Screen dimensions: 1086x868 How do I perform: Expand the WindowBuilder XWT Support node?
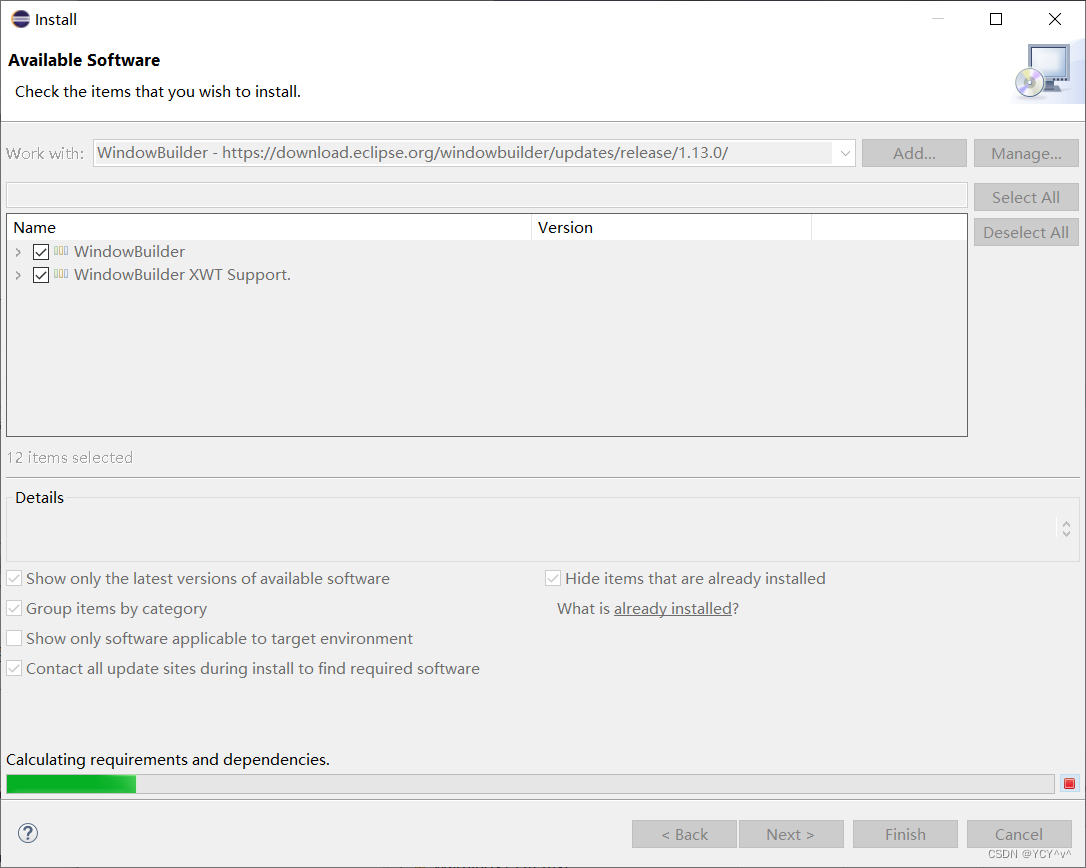(18, 275)
